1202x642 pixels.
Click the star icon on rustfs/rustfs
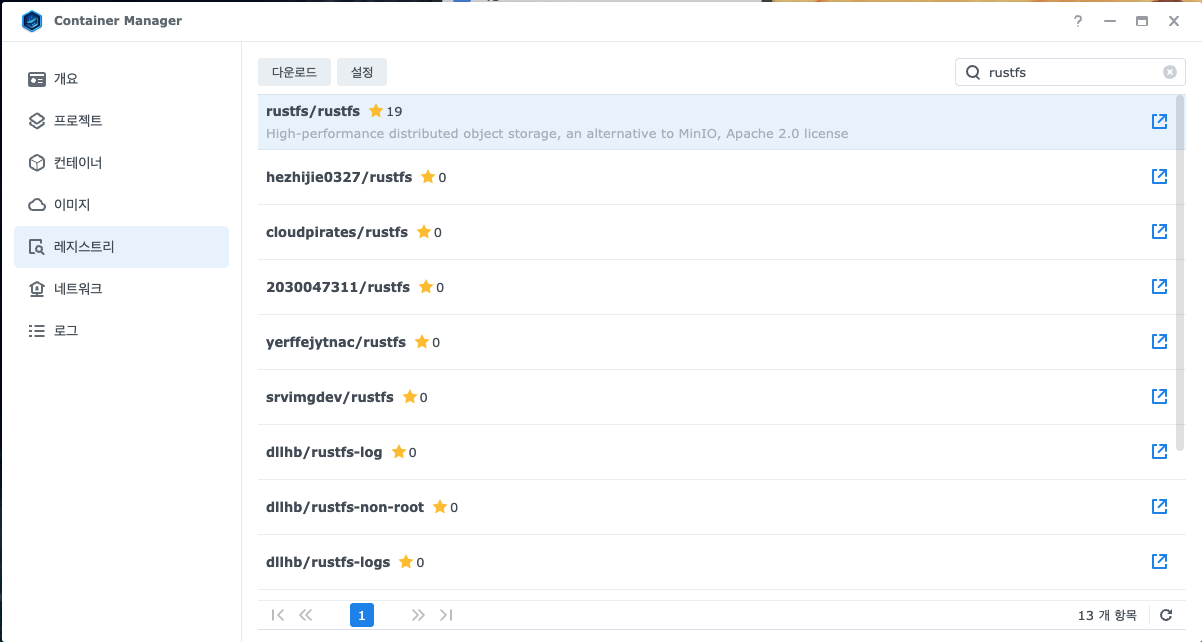(376, 111)
